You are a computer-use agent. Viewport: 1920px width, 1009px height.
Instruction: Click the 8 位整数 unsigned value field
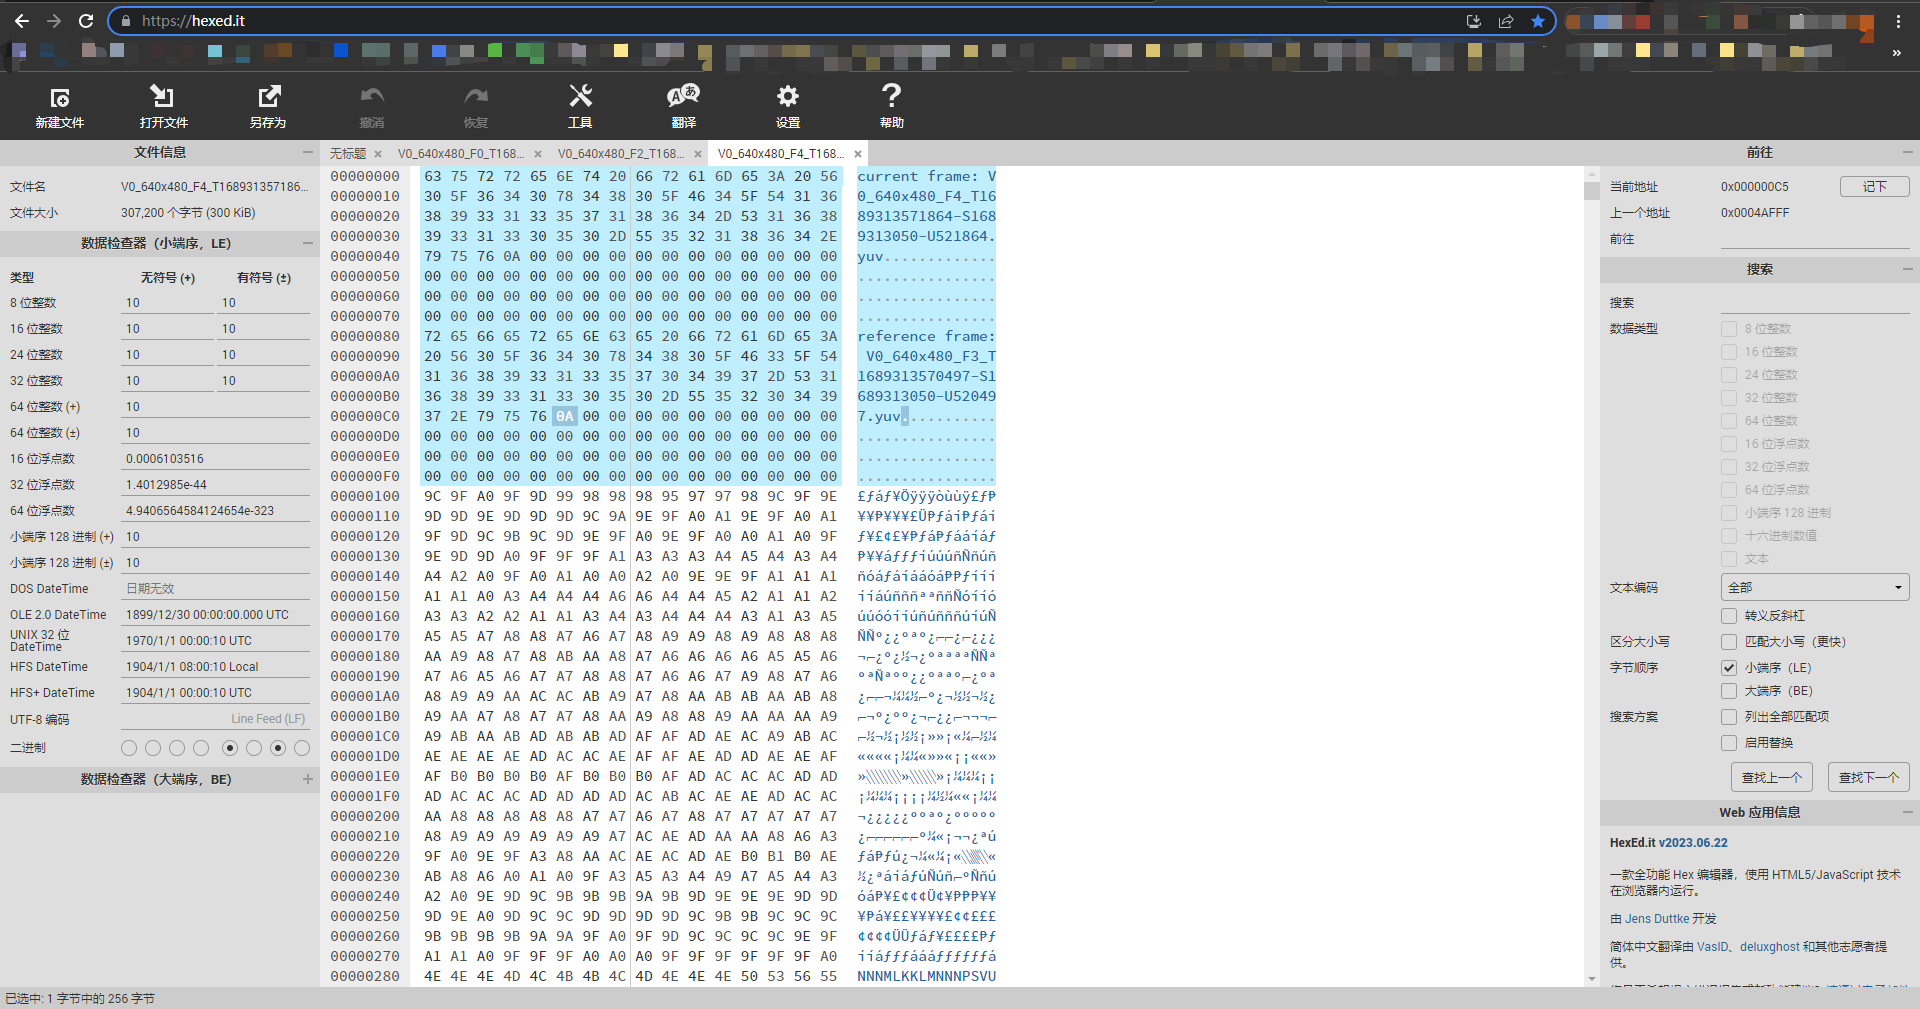(168, 303)
